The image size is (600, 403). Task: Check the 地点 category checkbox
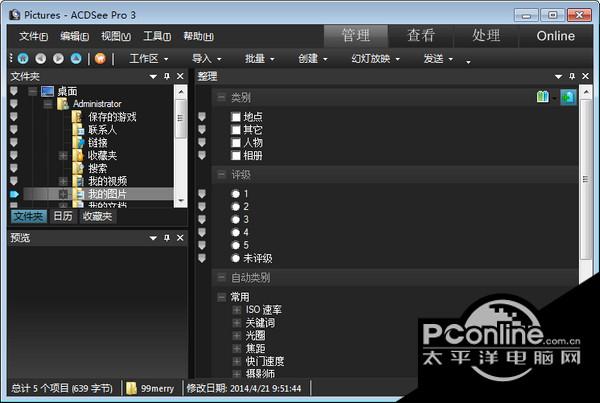tap(236, 117)
